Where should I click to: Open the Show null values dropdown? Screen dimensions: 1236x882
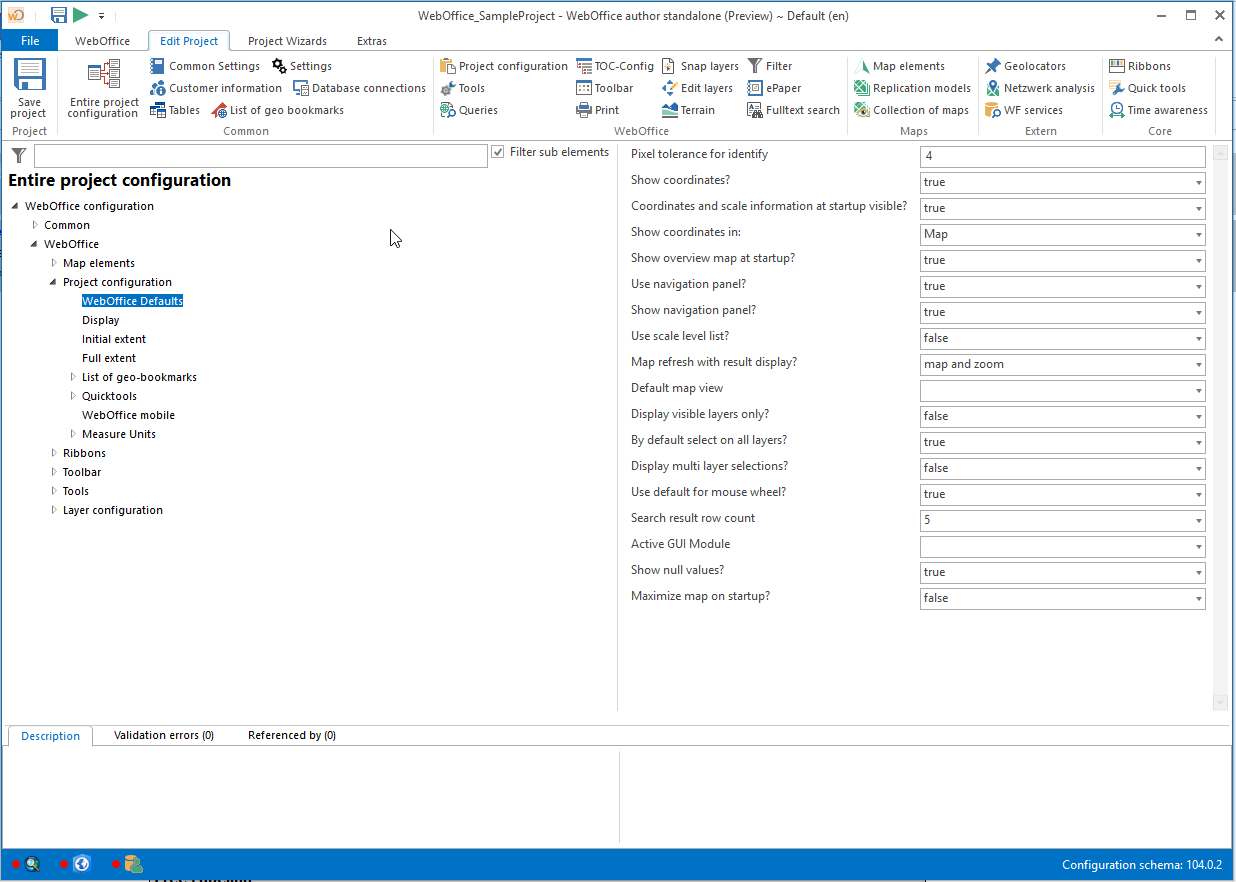pyautogui.click(x=1198, y=572)
